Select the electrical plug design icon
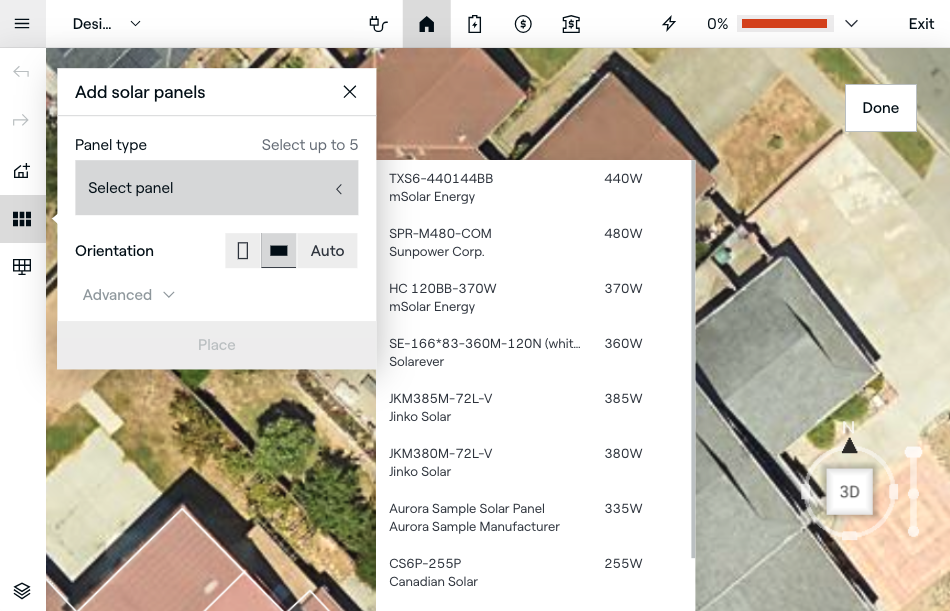 [378, 24]
